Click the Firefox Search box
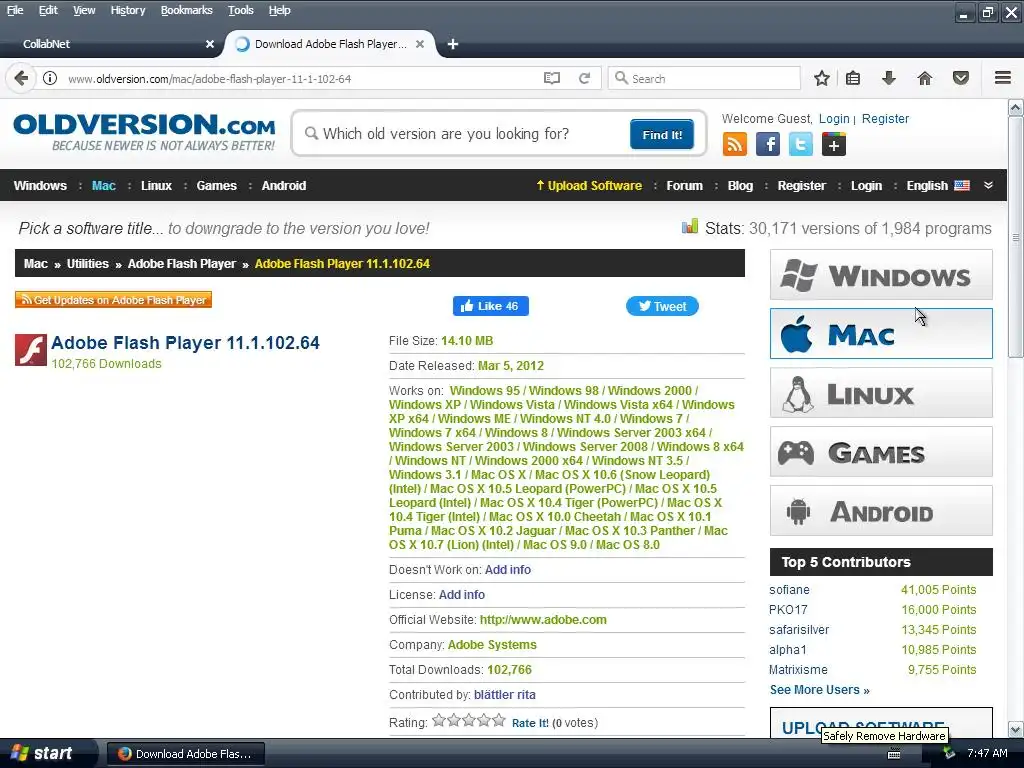 704,78
